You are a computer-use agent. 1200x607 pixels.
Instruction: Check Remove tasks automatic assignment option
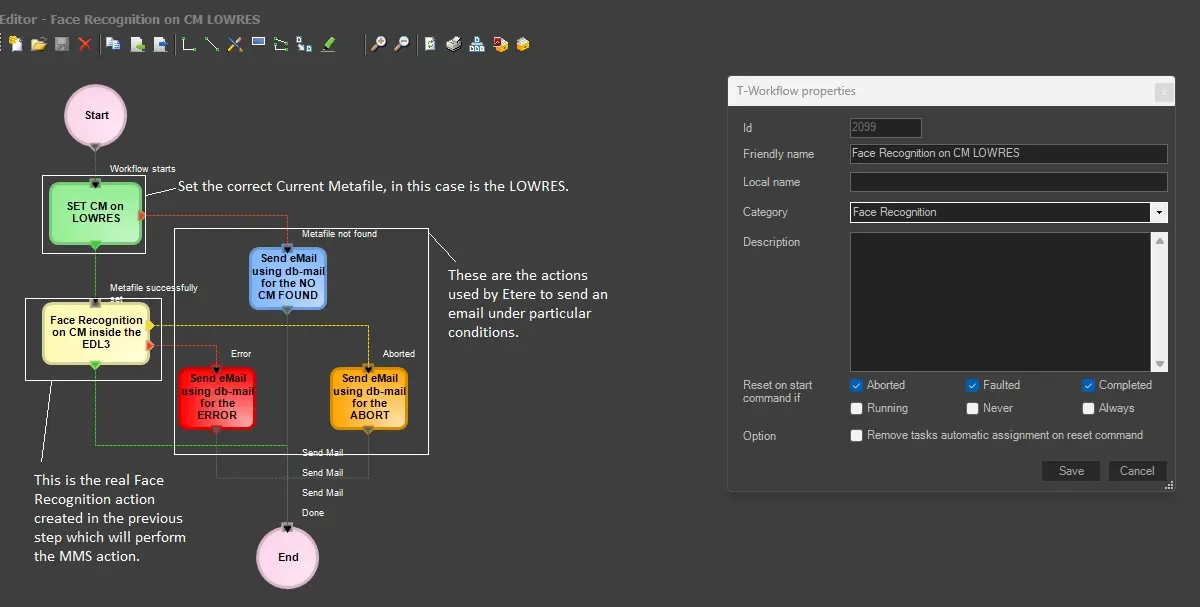[857, 435]
